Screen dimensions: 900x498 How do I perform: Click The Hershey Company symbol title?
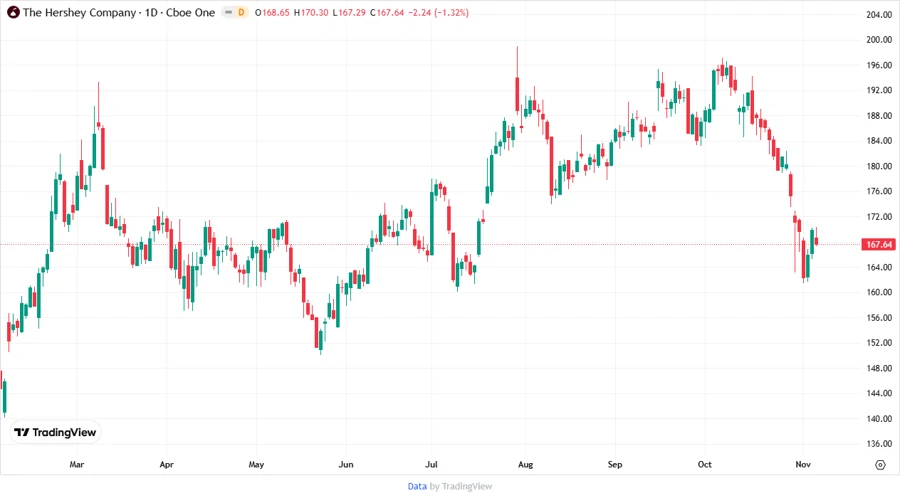[79, 12]
